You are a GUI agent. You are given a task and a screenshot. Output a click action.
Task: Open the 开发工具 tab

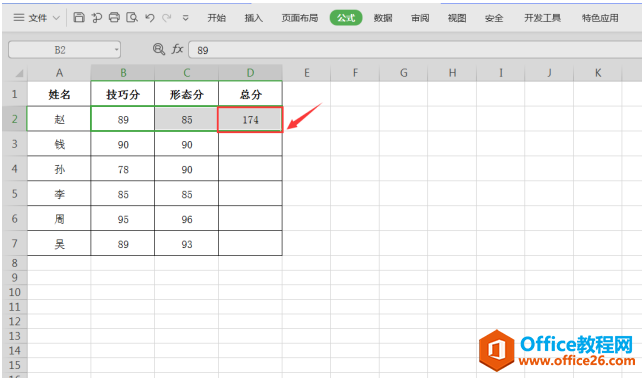tap(543, 18)
